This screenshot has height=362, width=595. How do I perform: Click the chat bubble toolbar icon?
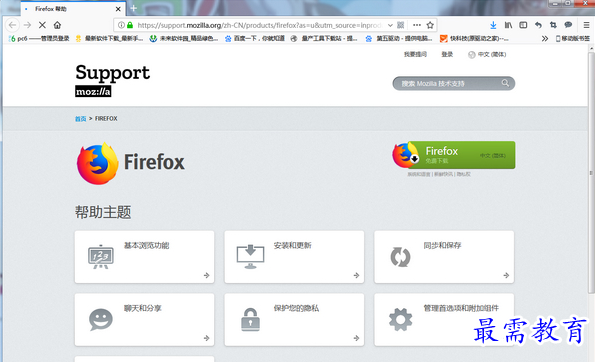click(x=568, y=25)
